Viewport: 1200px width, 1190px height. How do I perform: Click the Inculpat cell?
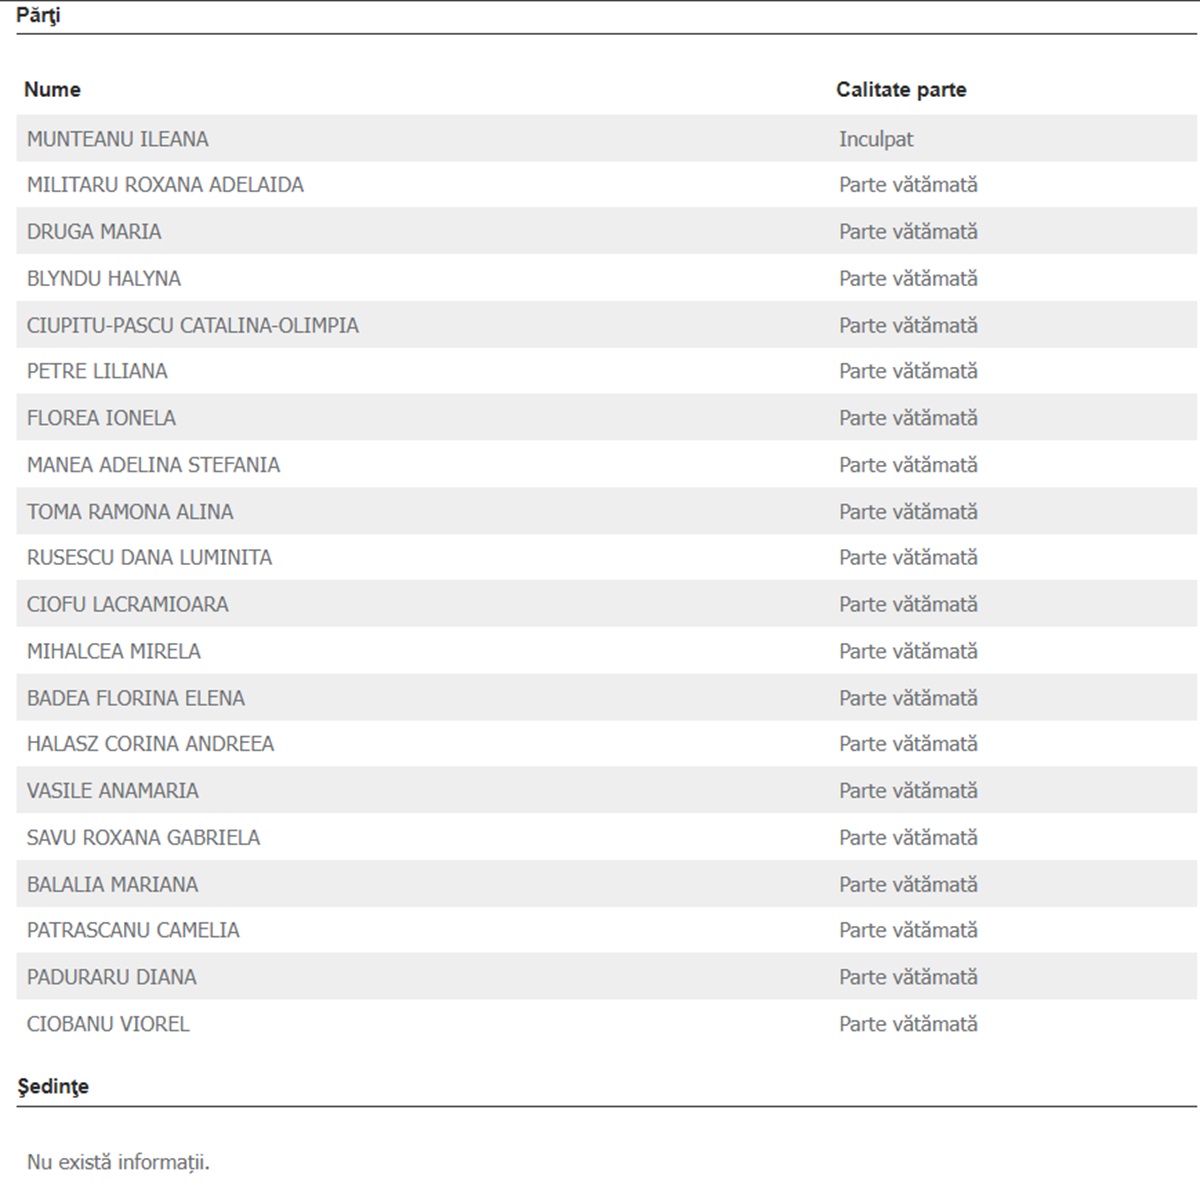[x=876, y=139]
